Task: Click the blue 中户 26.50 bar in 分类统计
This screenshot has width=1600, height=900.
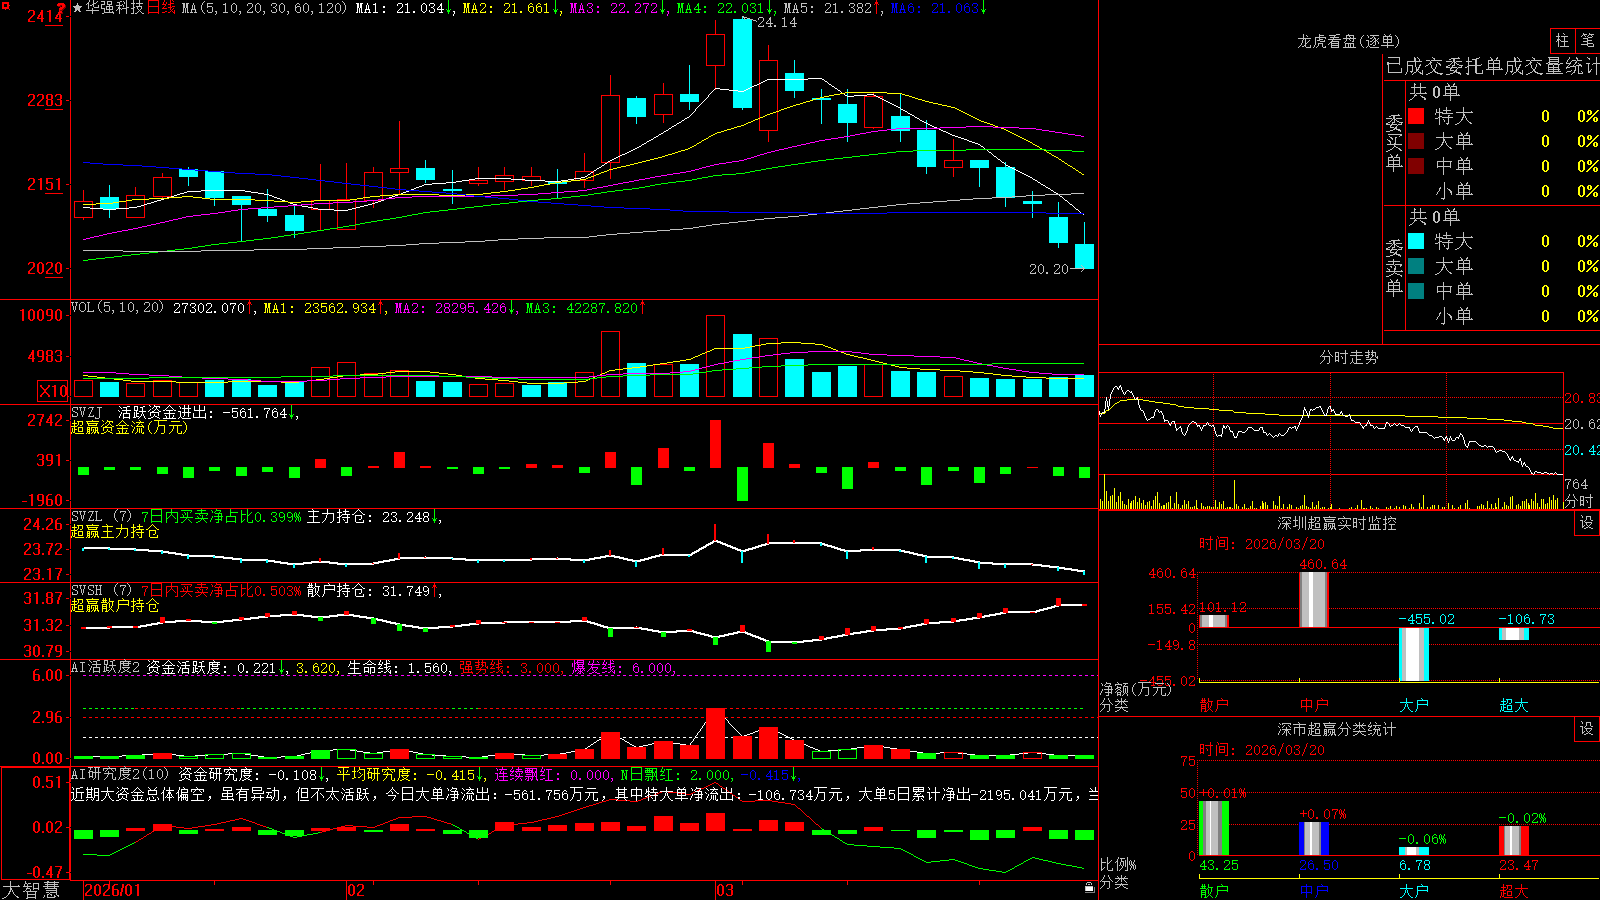Action: [x=1314, y=839]
